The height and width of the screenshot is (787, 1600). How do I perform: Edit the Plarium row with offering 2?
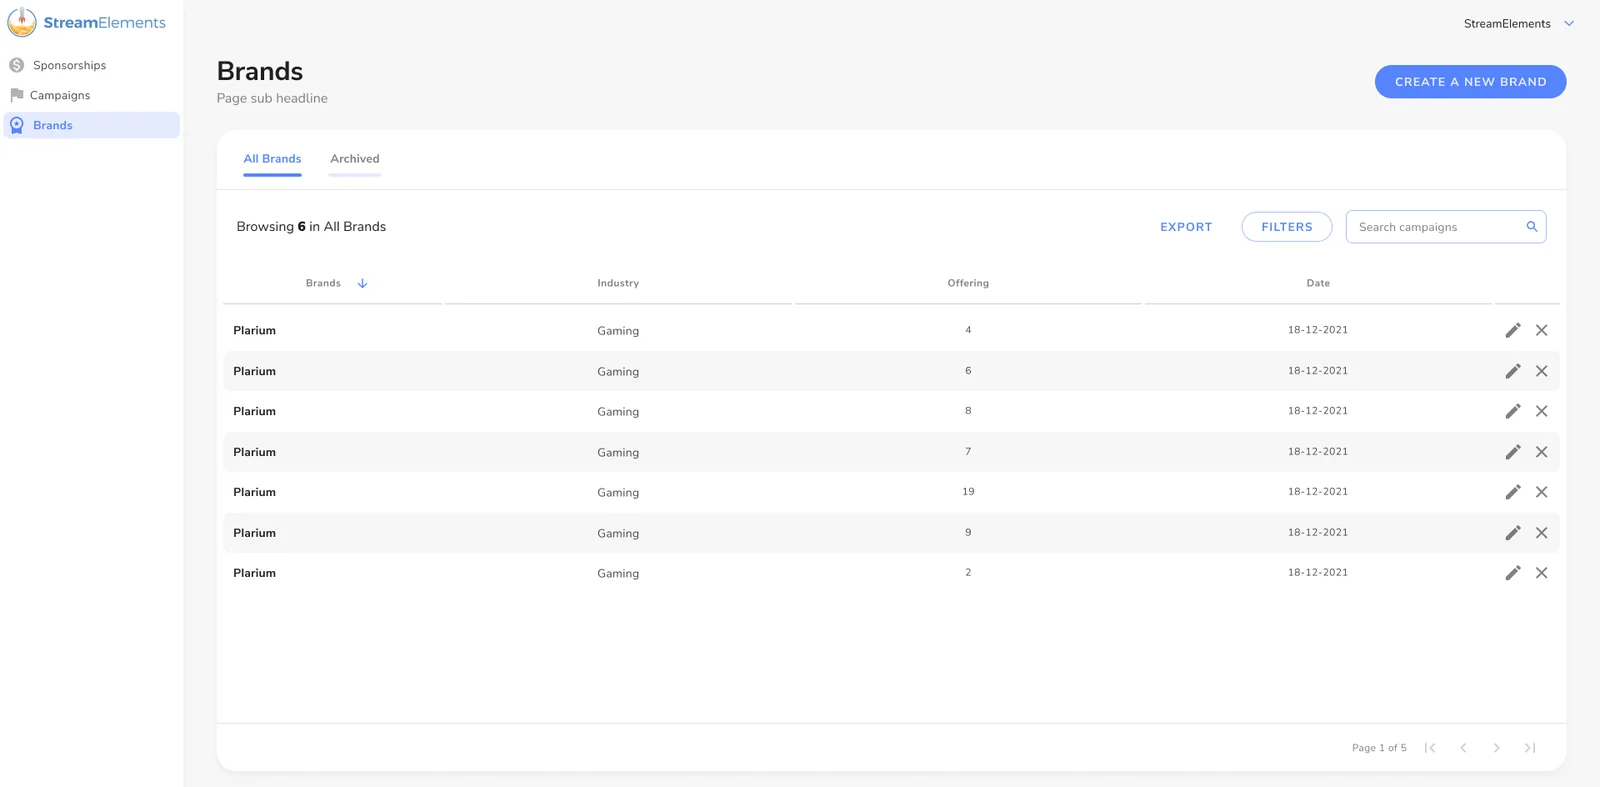tap(1513, 573)
